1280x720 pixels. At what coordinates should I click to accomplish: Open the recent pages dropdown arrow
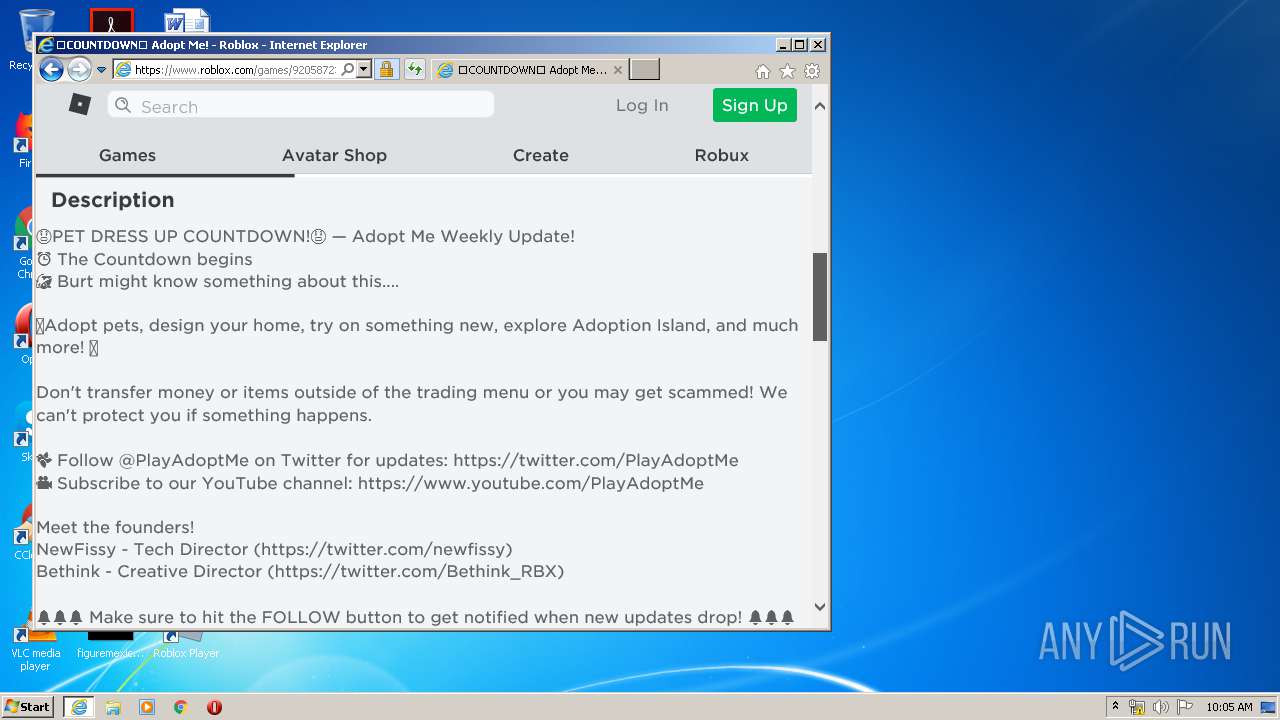[x=101, y=70]
